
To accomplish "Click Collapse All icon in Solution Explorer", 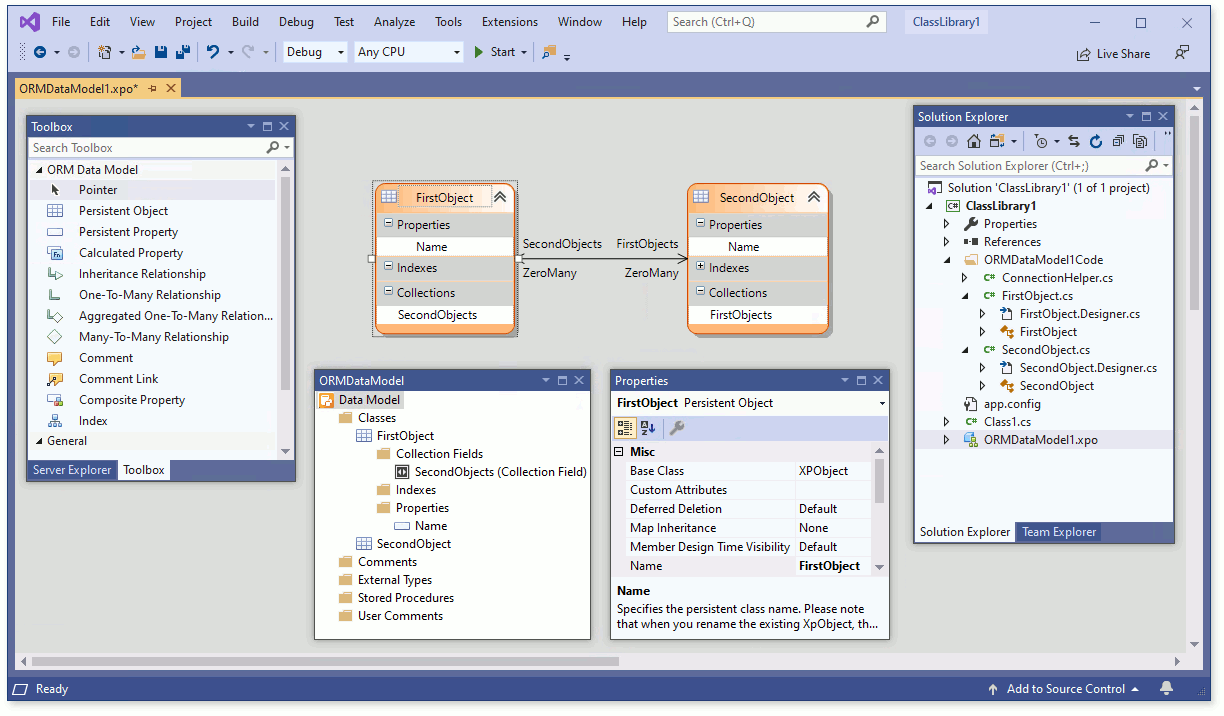I will (1118, 142).
